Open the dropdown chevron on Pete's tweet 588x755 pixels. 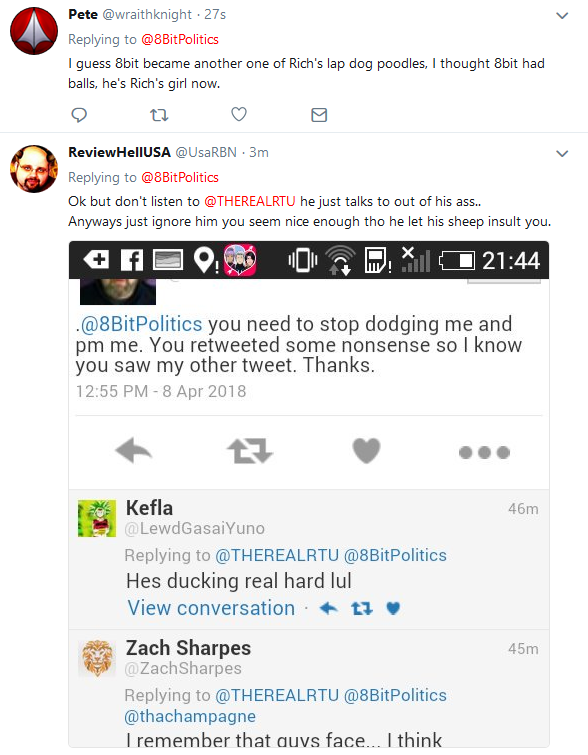coord(562,16)
